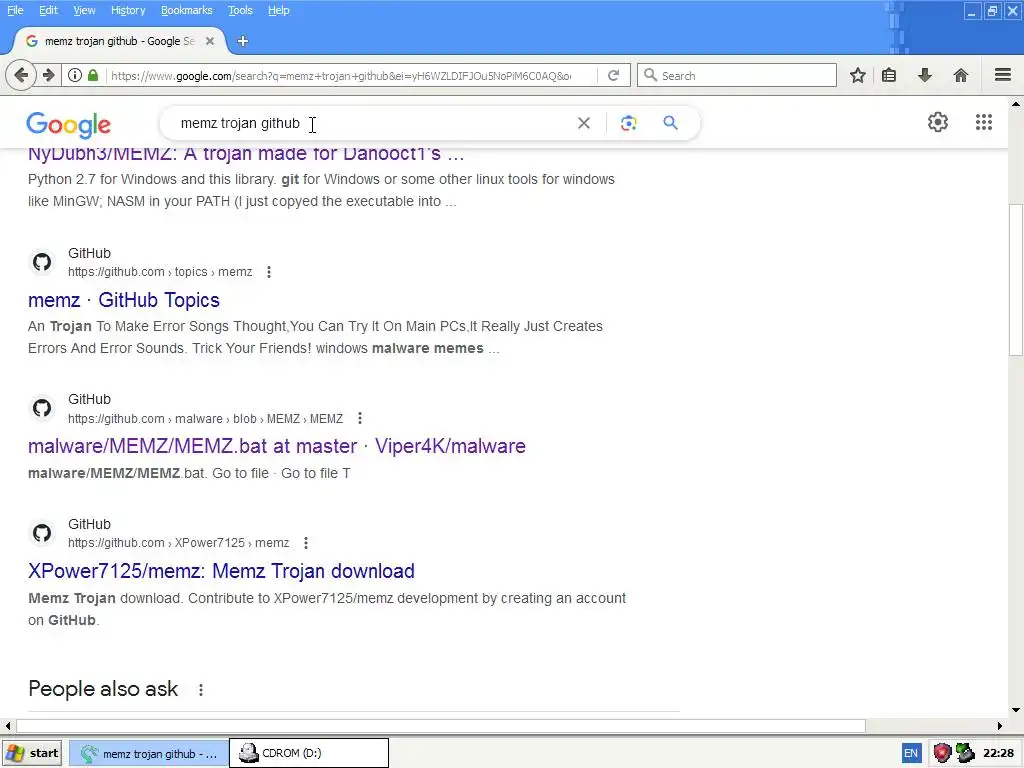This screenshot has height=768, width=1024.
Task: Go back with the browser back arrow
Action: tap(20, 75)
